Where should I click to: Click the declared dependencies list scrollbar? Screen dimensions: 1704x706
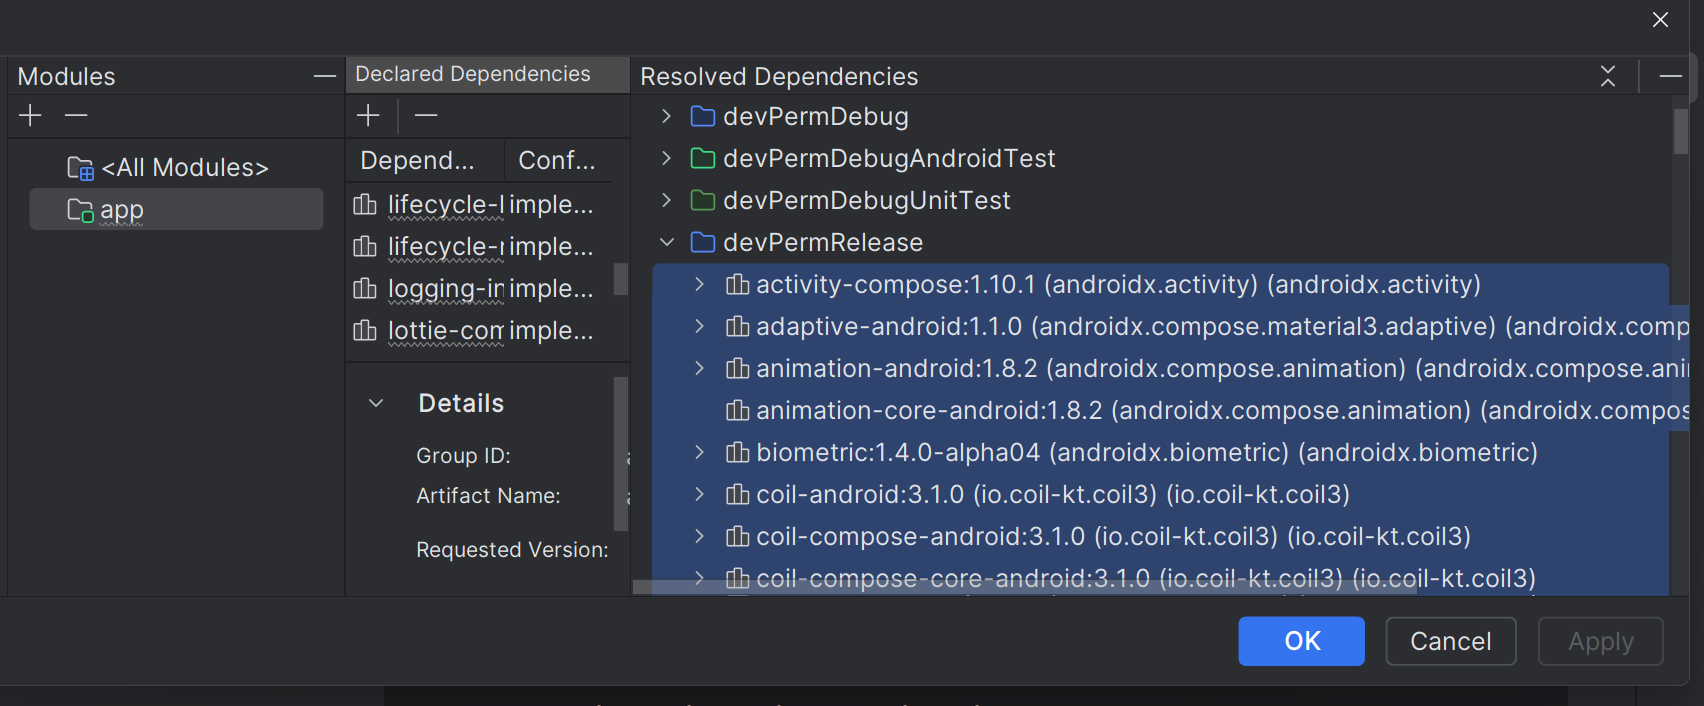tap(621, 279)
